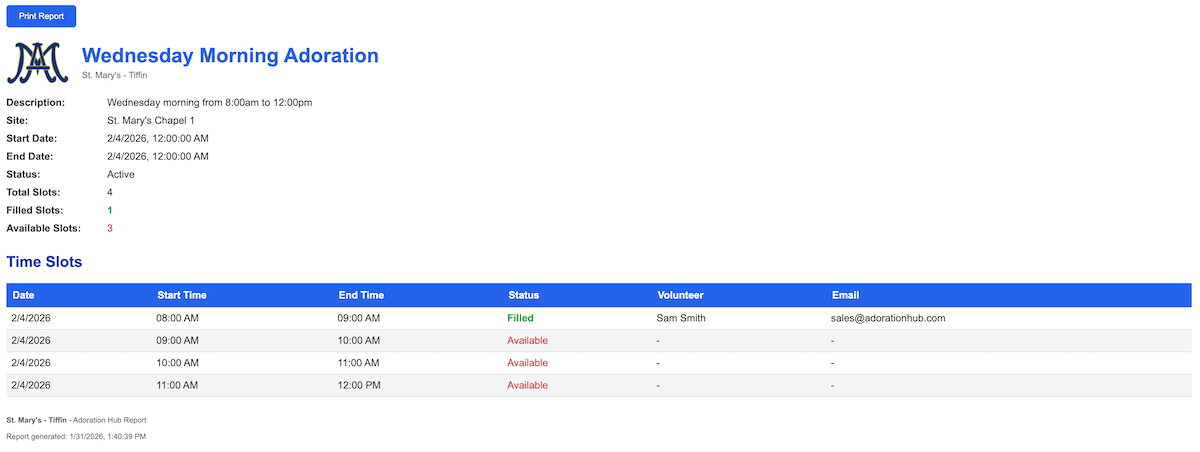Image resolution: width=1200 pixels, height=452 pixels.
Task: Click the Status column header
Action: tap(523, 295)
